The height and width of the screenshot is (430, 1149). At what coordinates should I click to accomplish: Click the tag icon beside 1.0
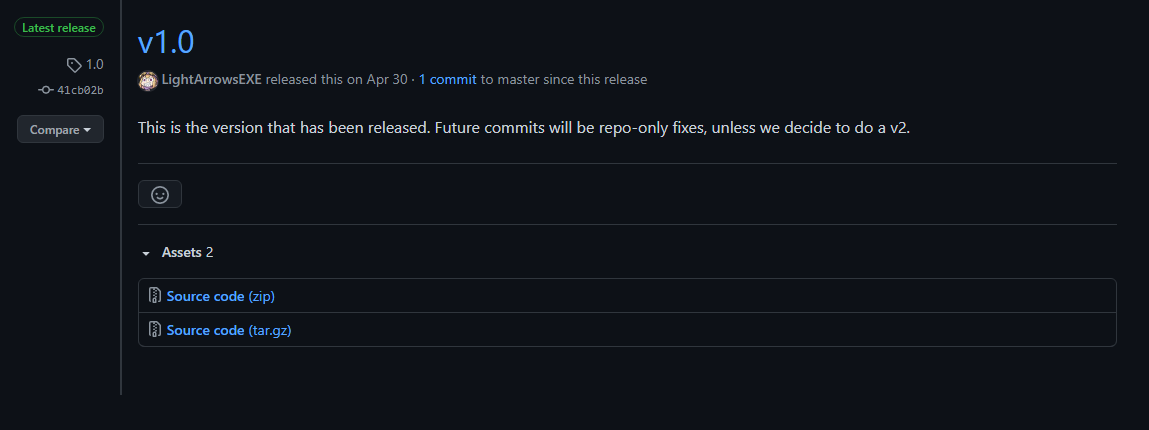(x=74, y=65)
